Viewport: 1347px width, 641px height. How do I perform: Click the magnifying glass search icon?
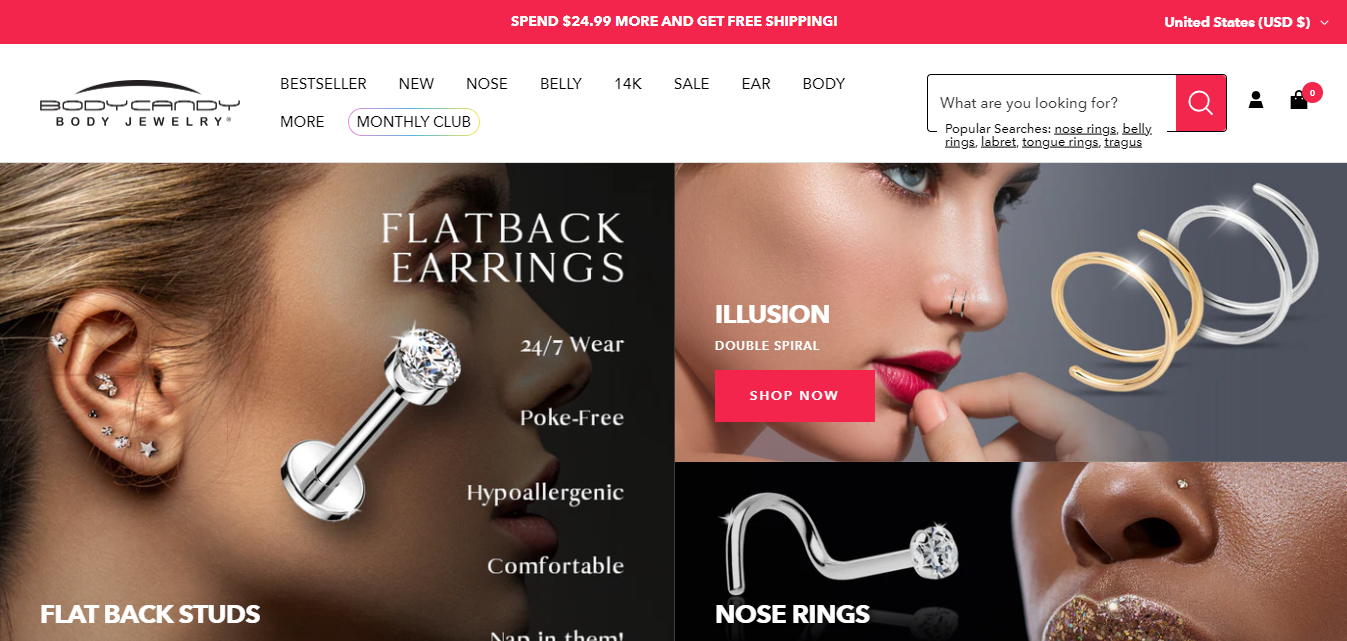click(1201, 103)
